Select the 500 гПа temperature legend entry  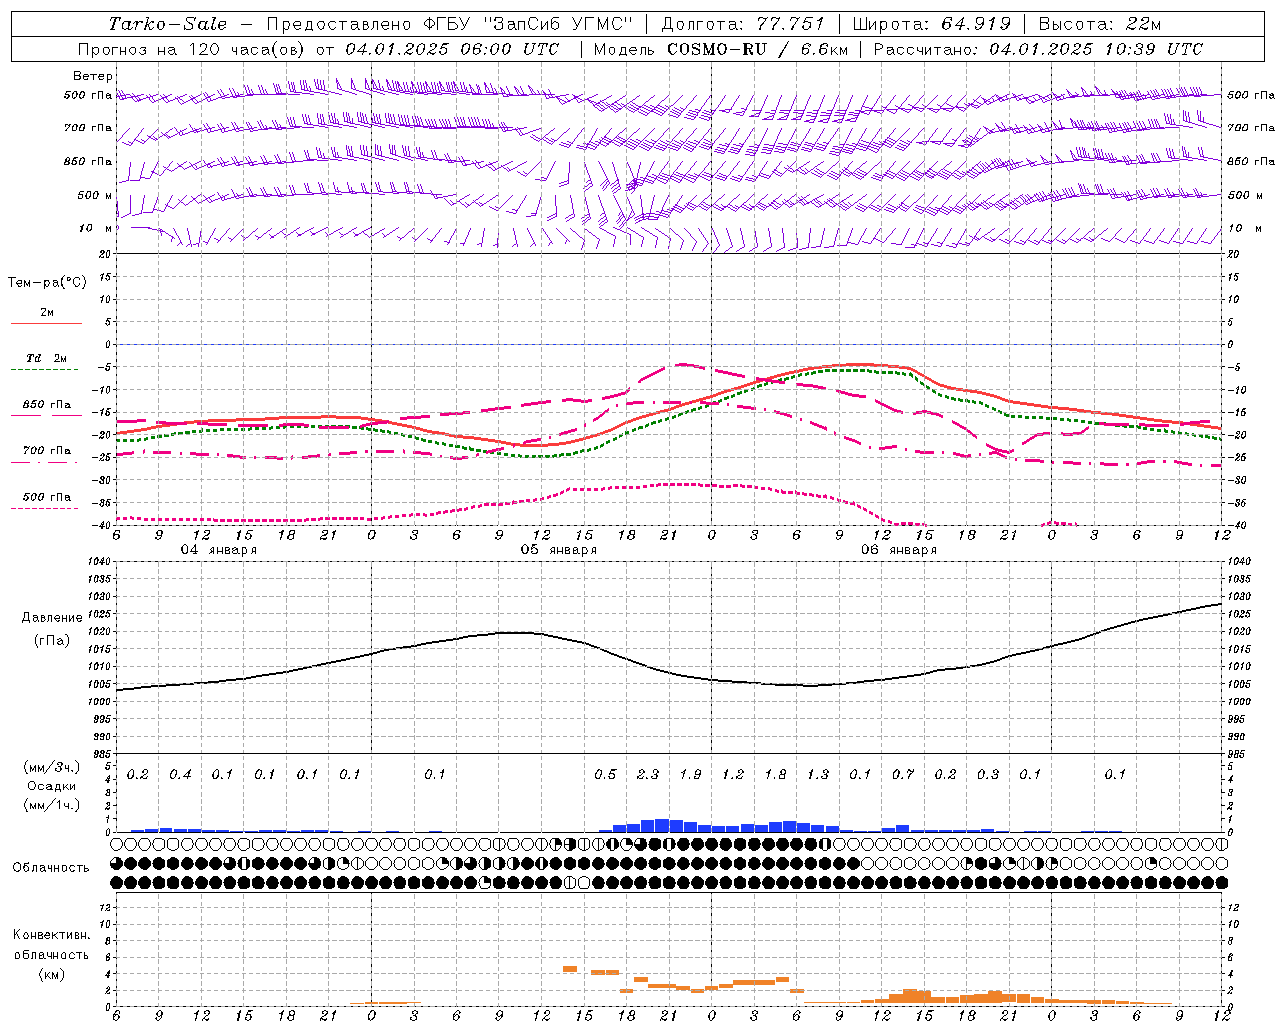pyautogui.click(x=47, y=496)
